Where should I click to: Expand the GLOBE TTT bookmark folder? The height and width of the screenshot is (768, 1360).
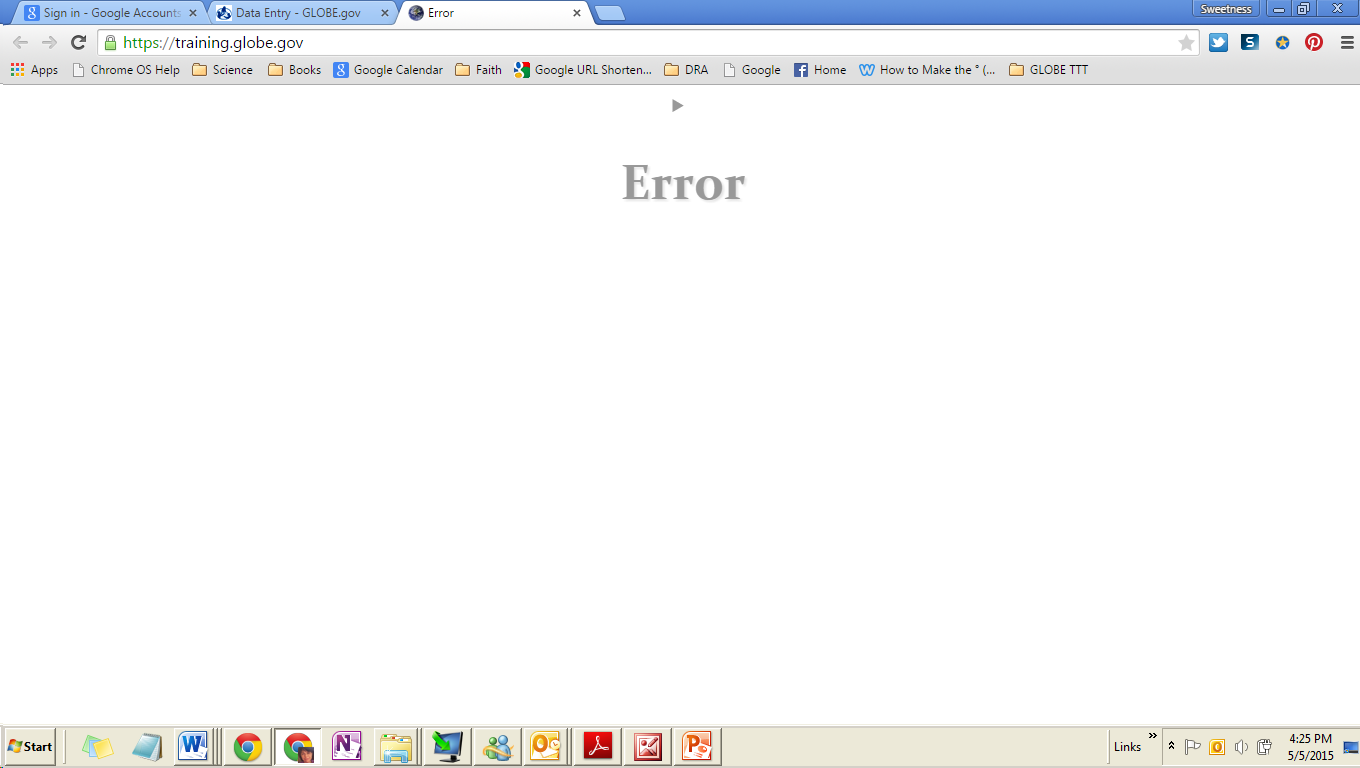(x=1048, y=70)
